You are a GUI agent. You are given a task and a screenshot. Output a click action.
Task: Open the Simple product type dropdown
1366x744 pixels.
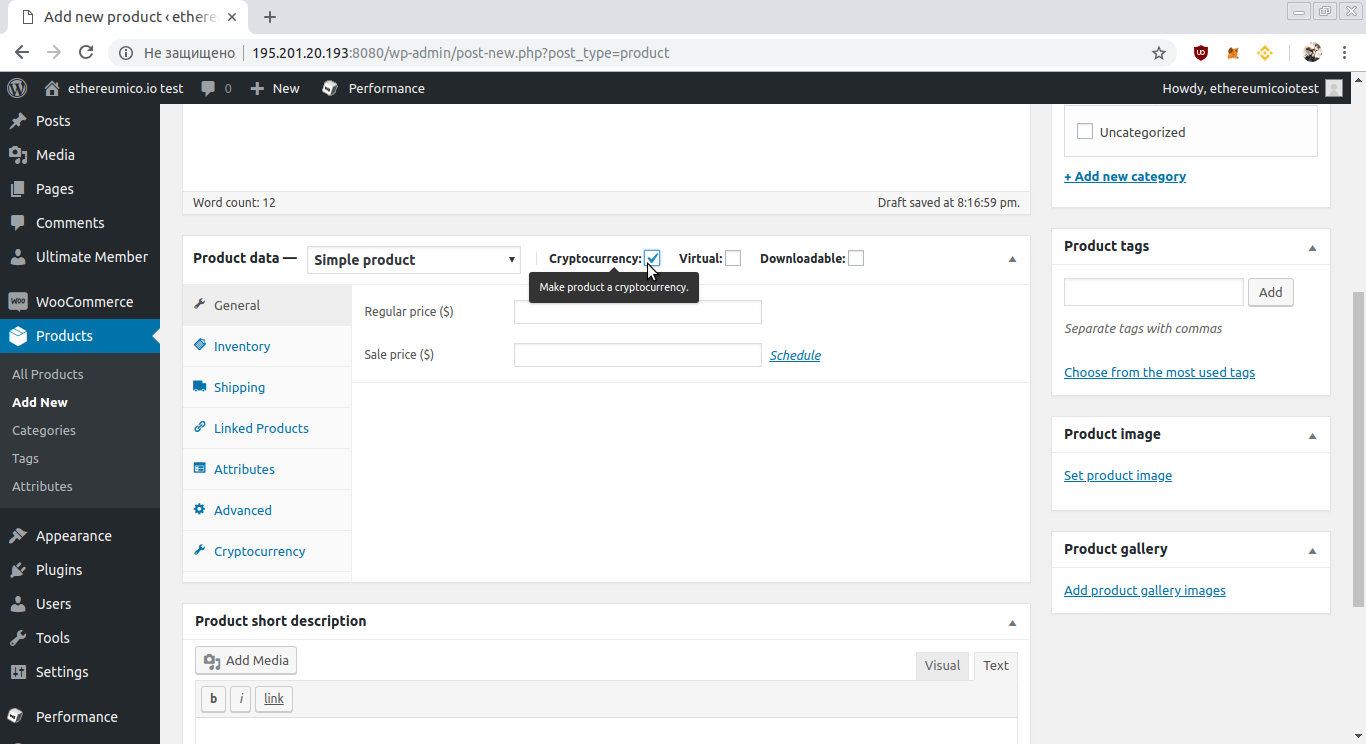414,260
